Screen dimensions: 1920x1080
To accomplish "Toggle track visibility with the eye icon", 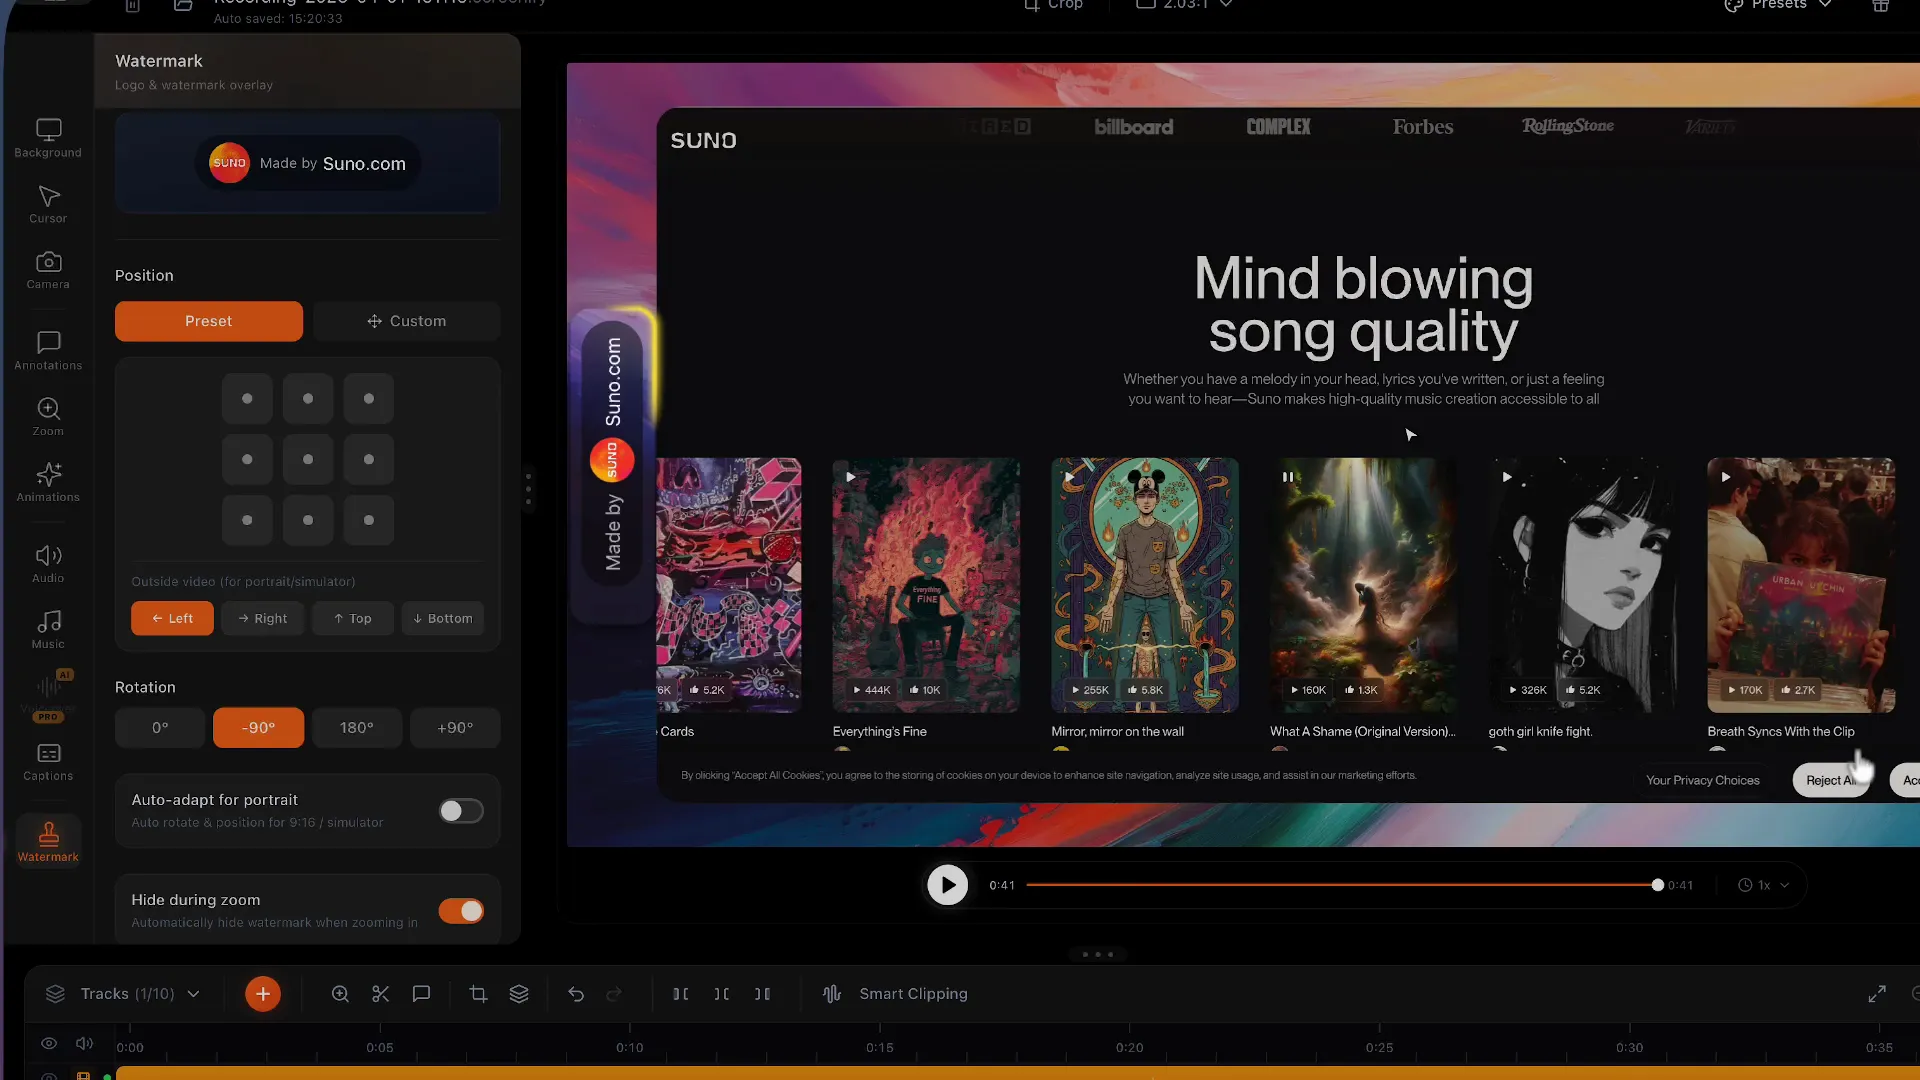I will pyautogui.click(x=48, y=1044).
